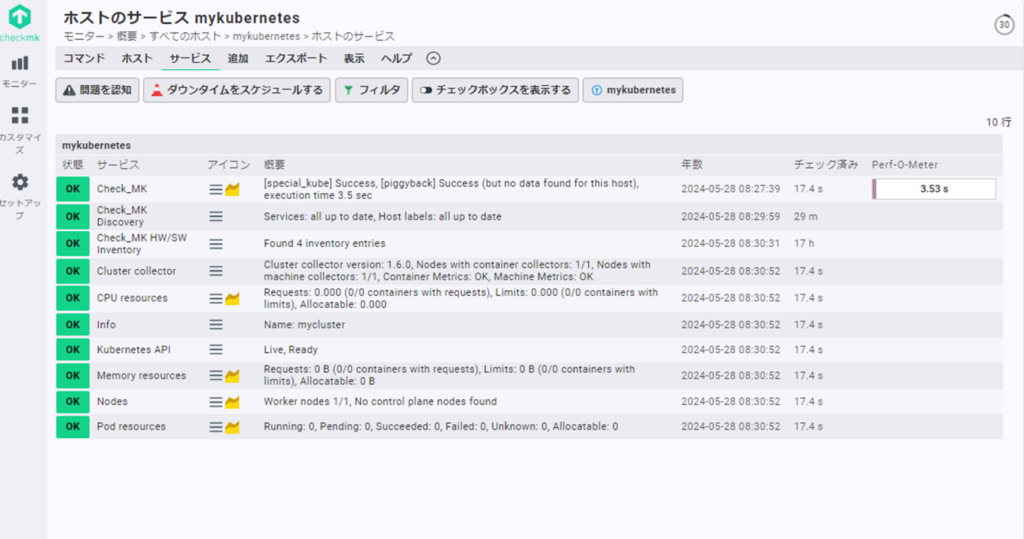Click 問題を認知 button

(97, 90)
